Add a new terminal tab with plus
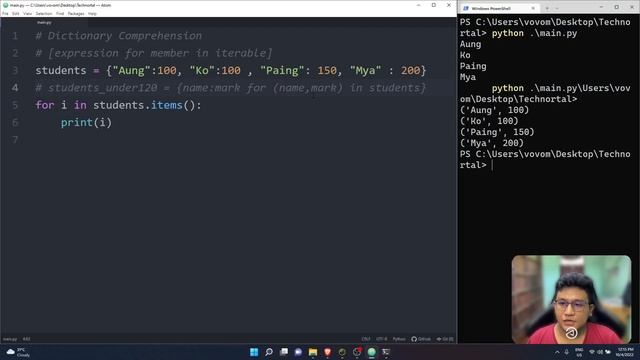This screenshot has width=640, height=360. [x=547, y=8]
